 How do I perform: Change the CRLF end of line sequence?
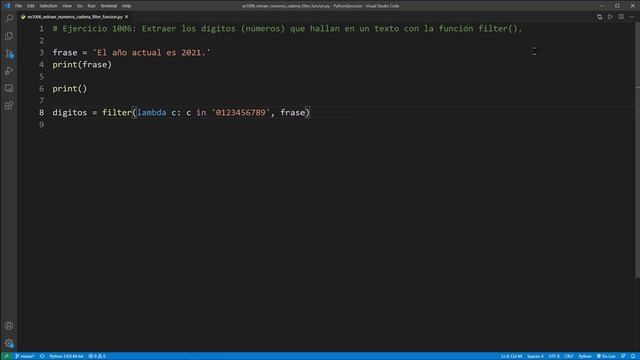pyautogui.click(x=569, y=356)
